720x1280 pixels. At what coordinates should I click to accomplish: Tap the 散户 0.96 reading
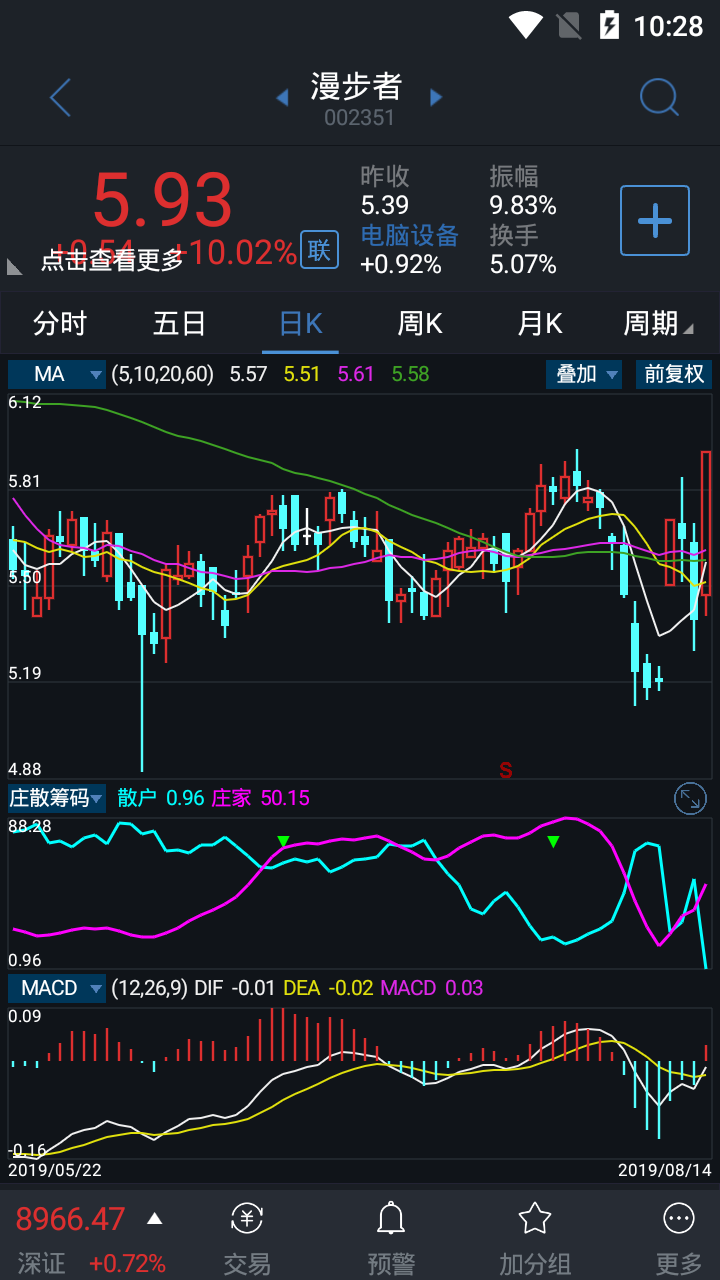click(x=160, y=798)
